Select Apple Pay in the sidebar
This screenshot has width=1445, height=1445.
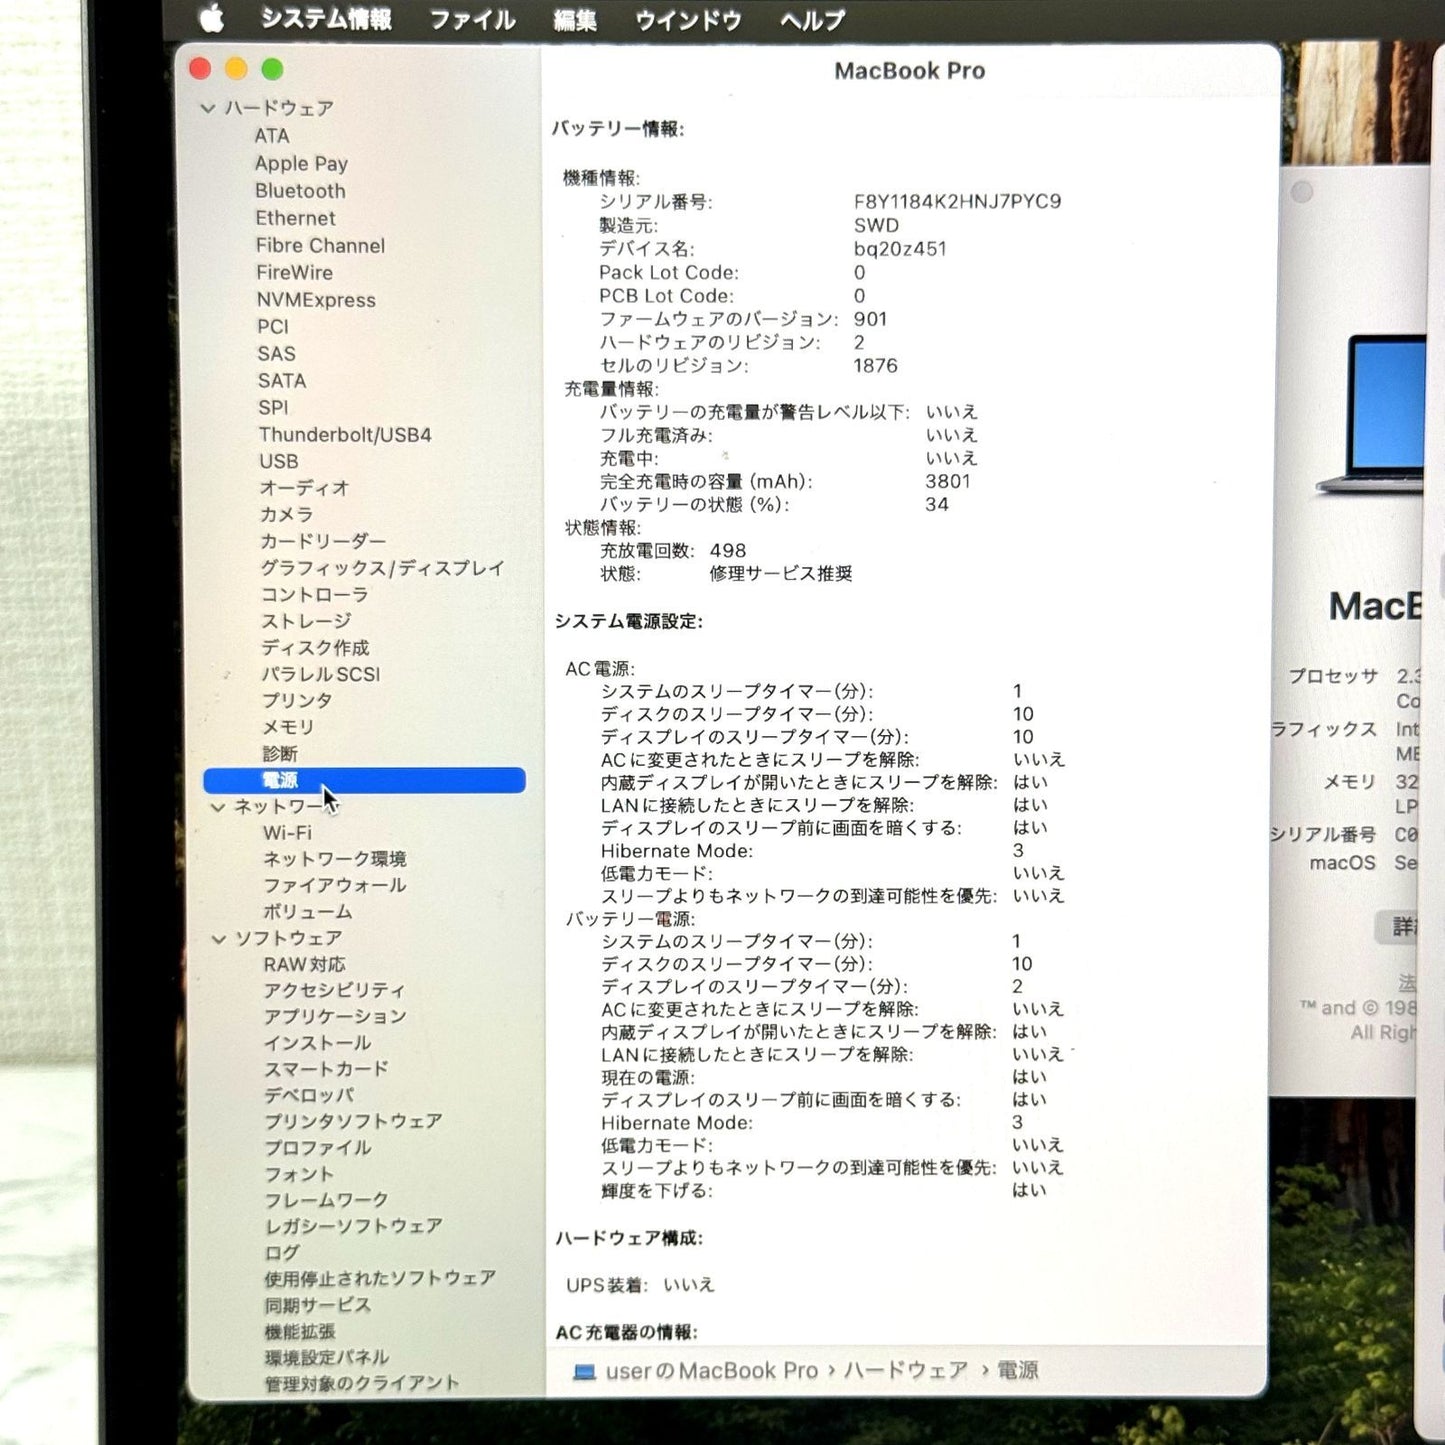(301, 163)
